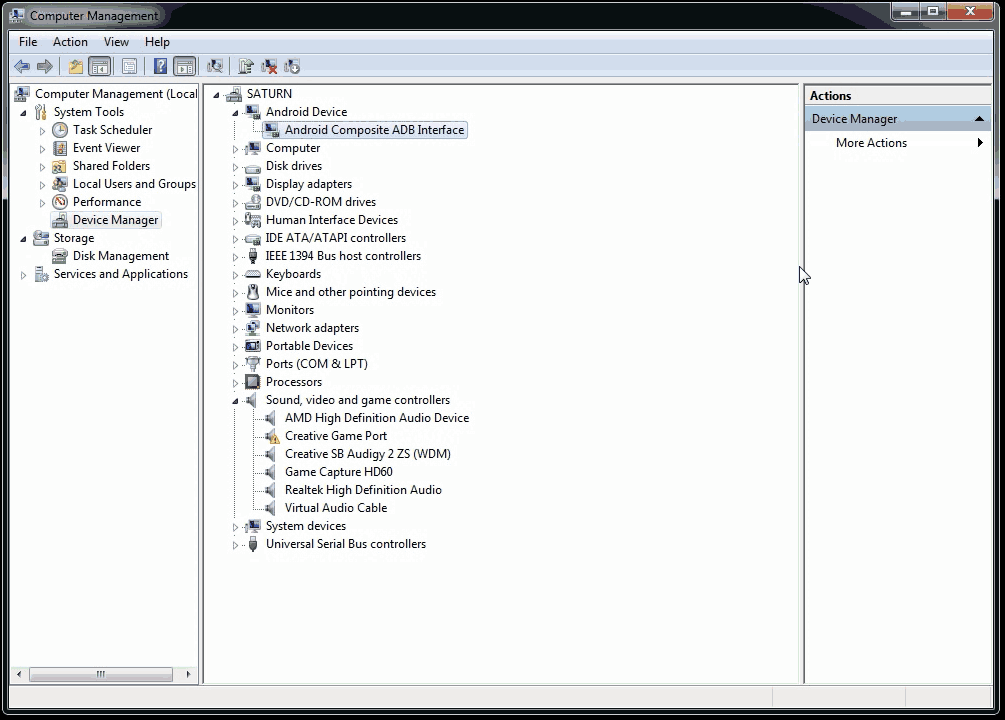Viewport: 1005px width, 720px height.
Task: Click left pane scrollbar right arrow
Action: pyautogui.click(x=188, y=674)
